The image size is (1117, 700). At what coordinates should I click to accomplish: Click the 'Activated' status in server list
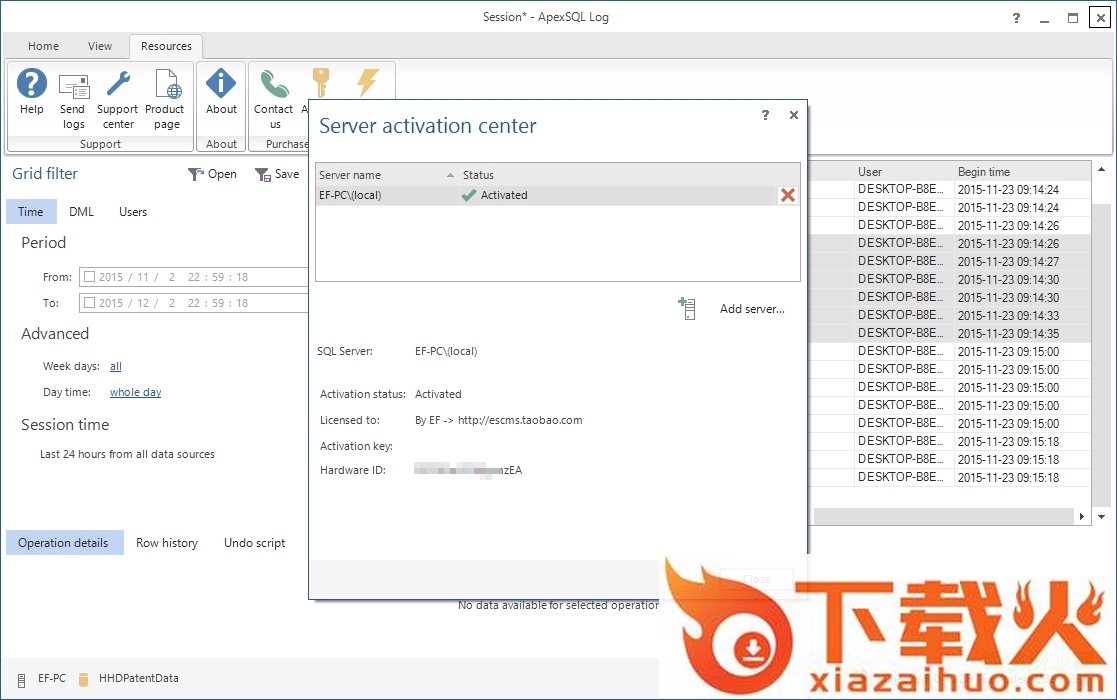(504, 195)
